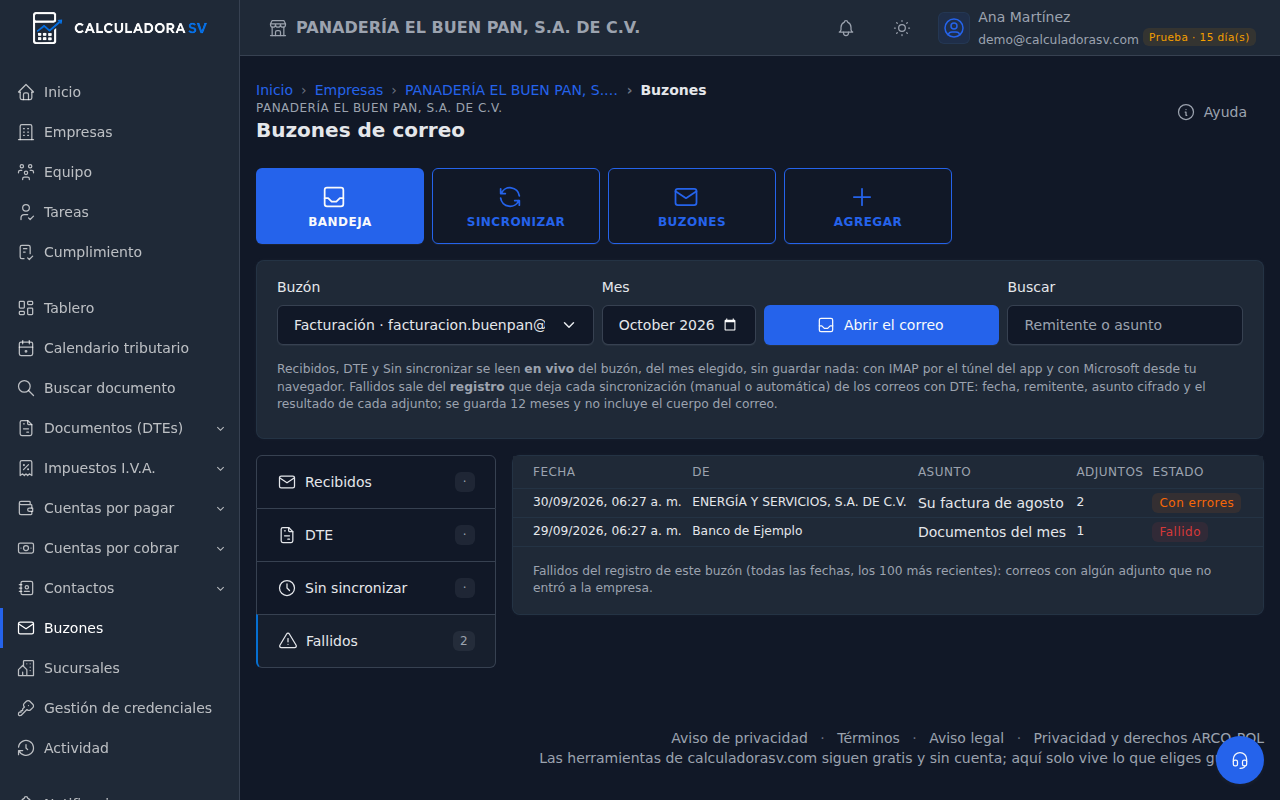Open the Tablero dashboard

[120, 308]
